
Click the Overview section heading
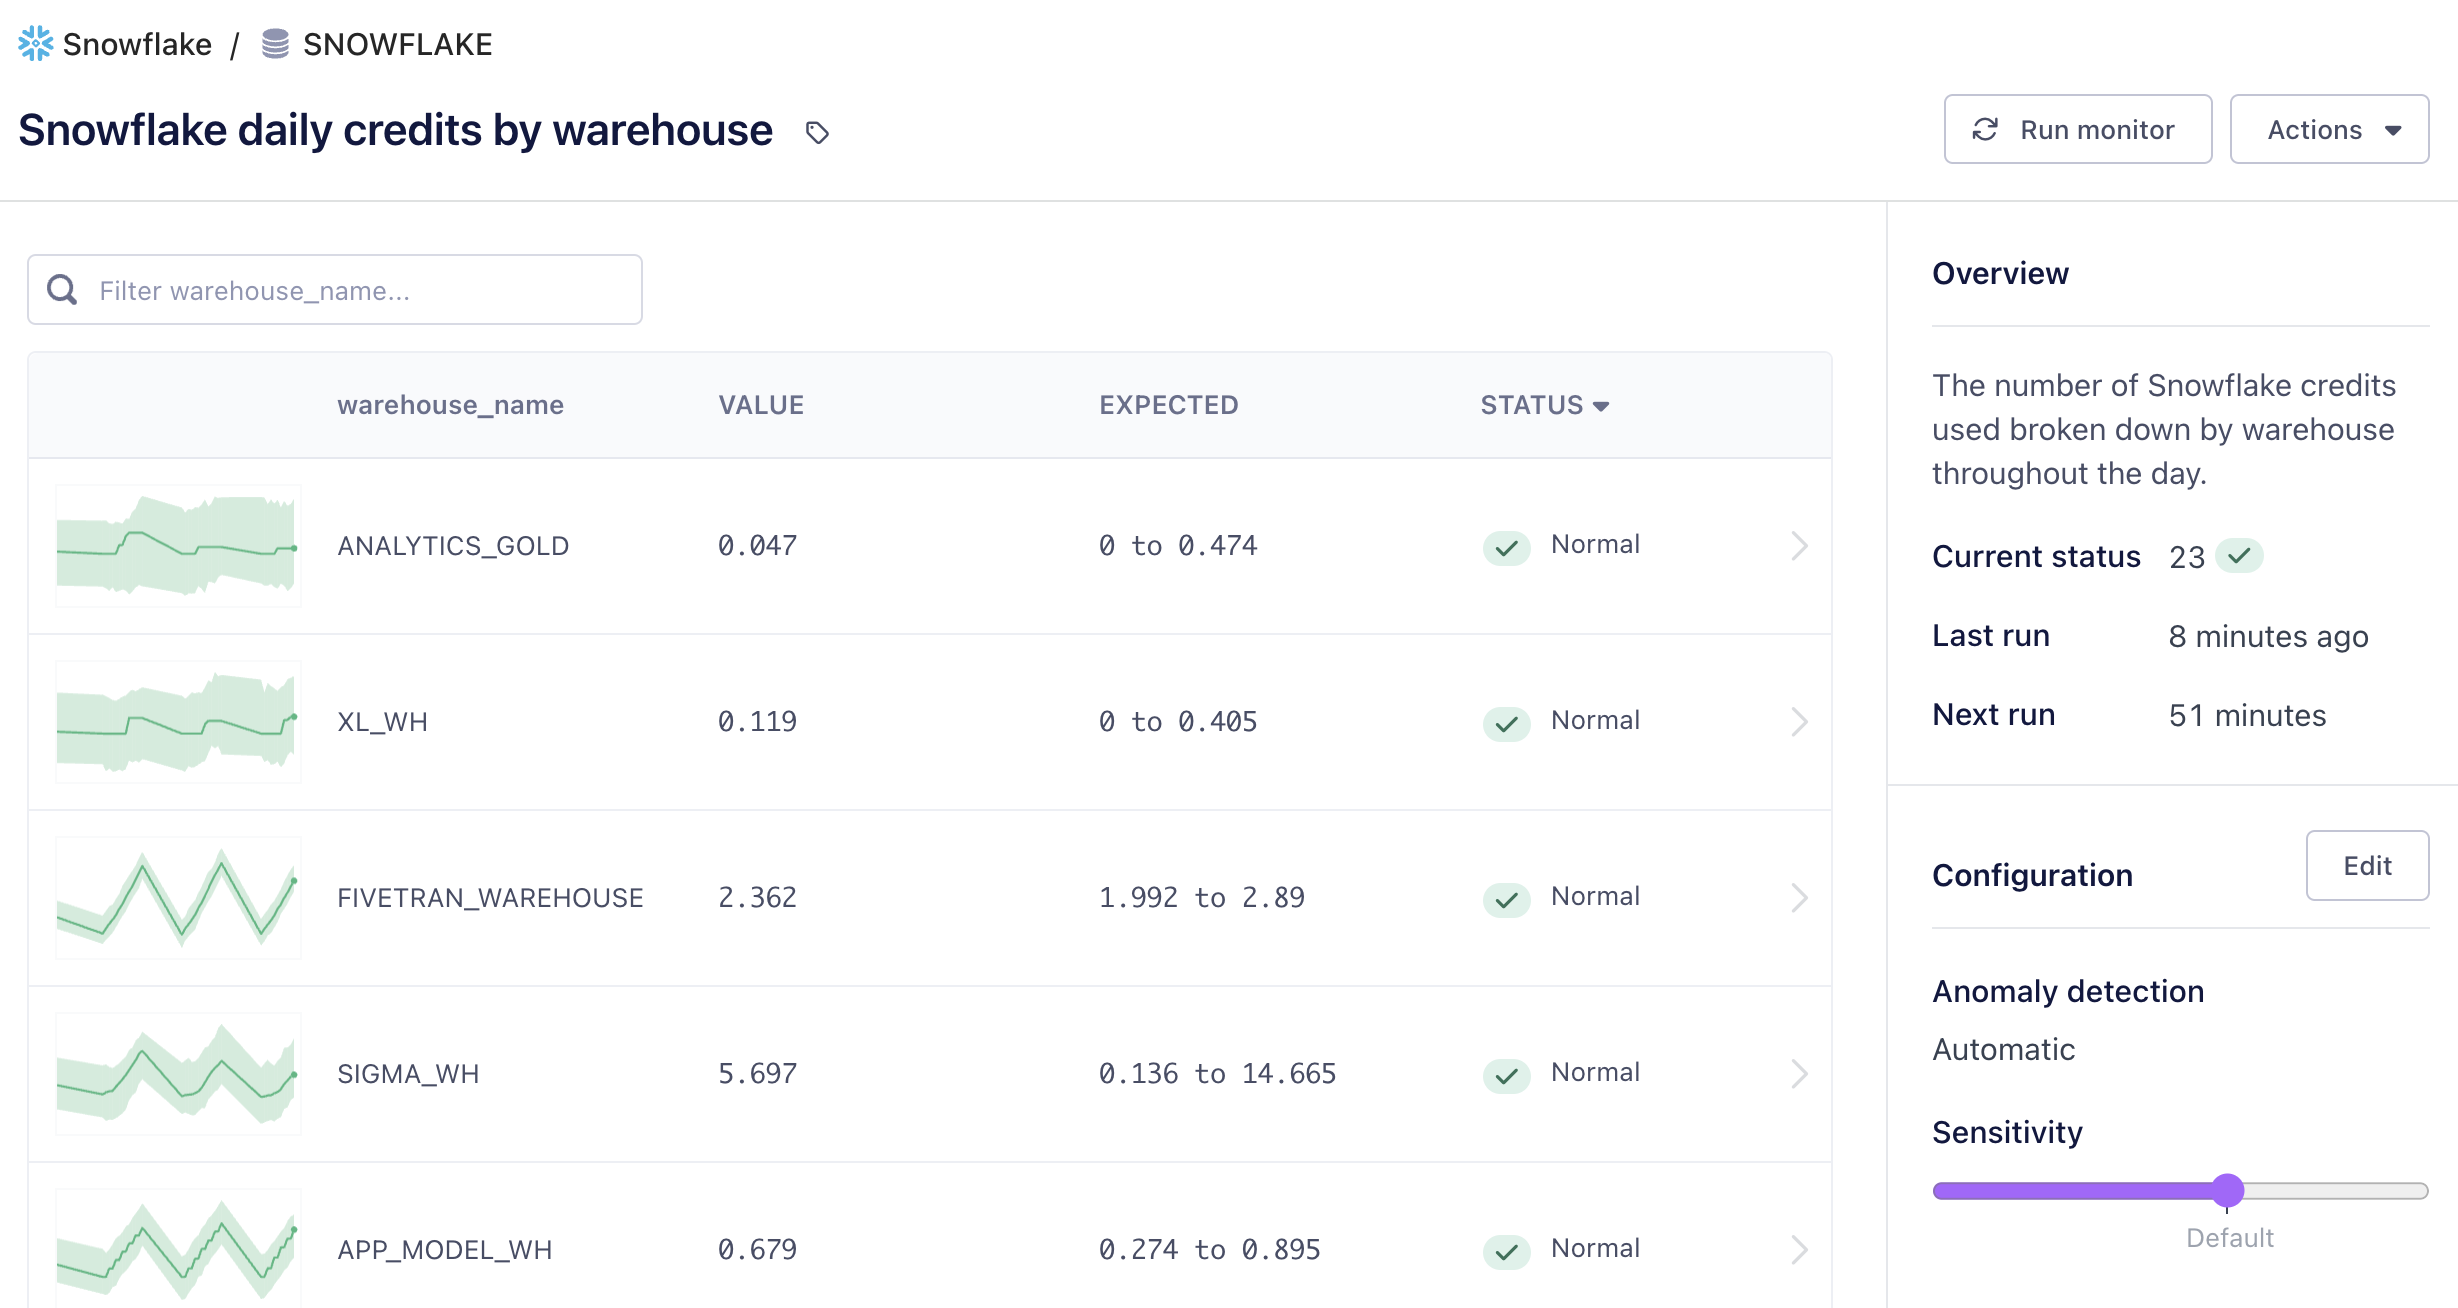click(2000, 274)
